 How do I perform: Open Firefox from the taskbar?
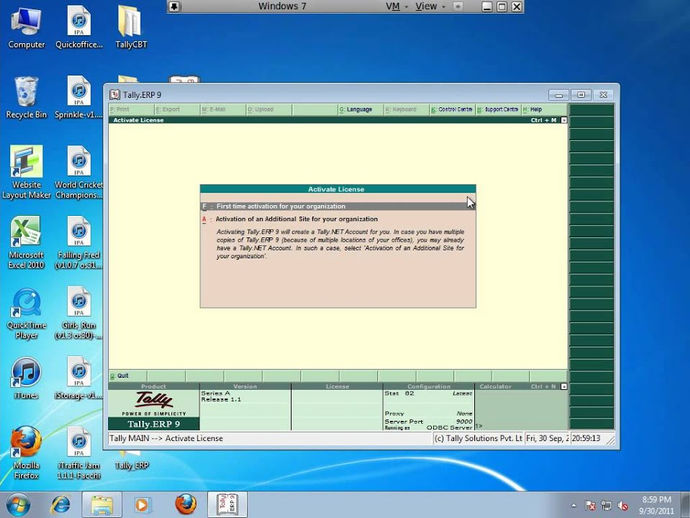186,505
